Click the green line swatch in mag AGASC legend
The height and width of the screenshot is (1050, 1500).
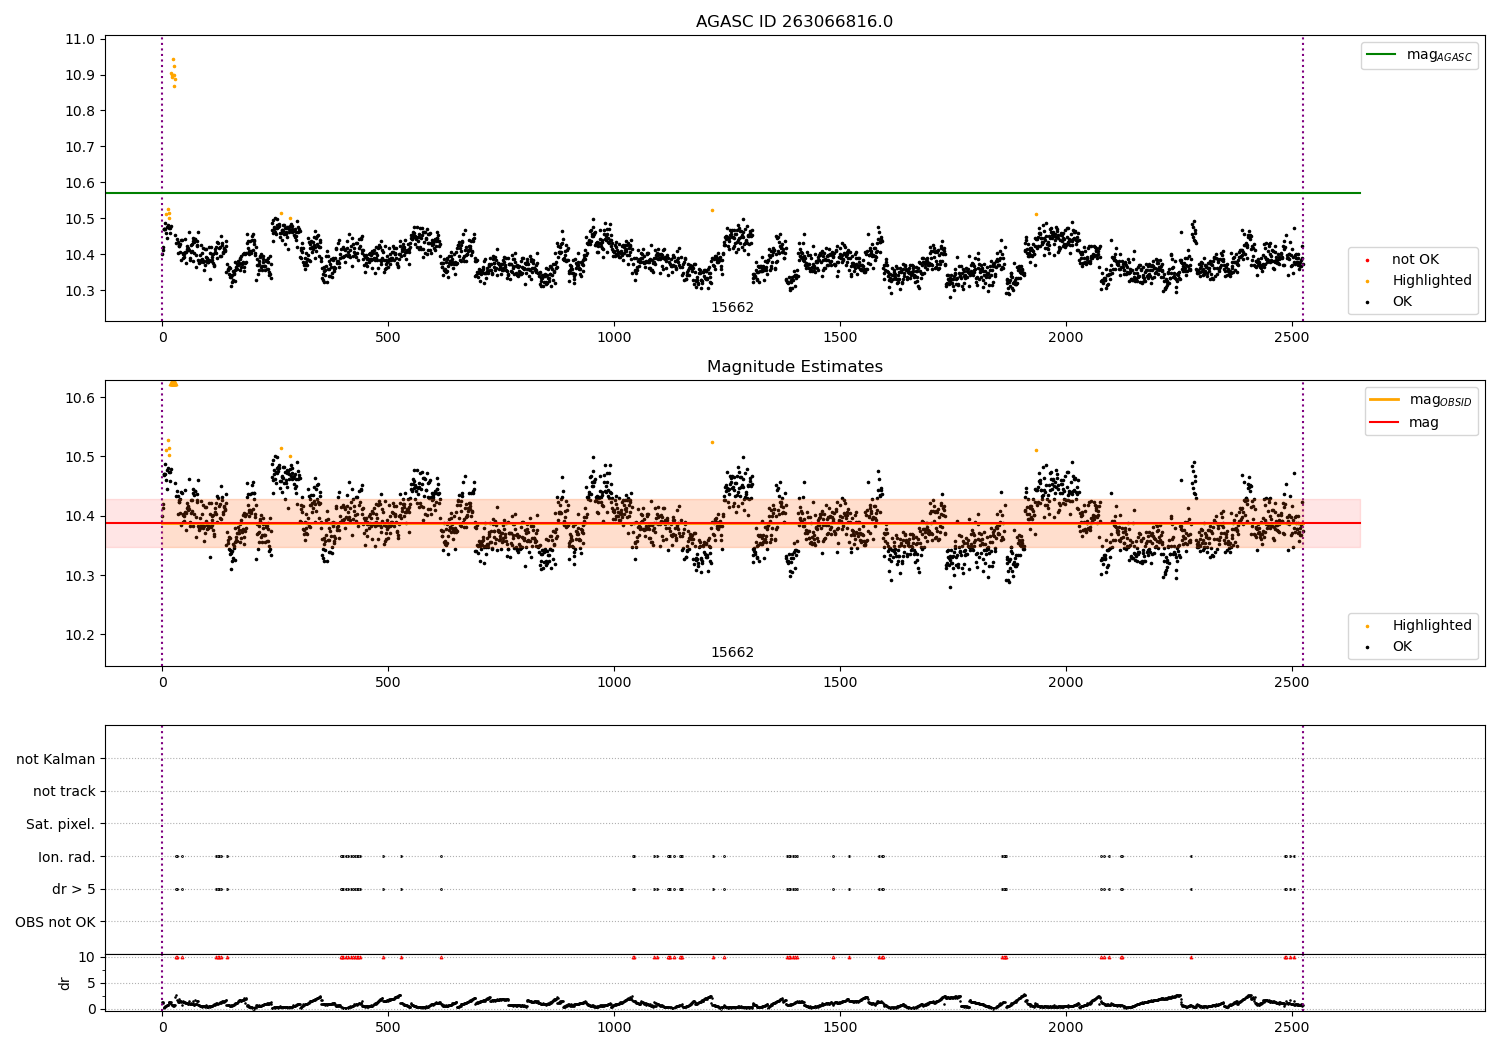tap(1382, 55)
